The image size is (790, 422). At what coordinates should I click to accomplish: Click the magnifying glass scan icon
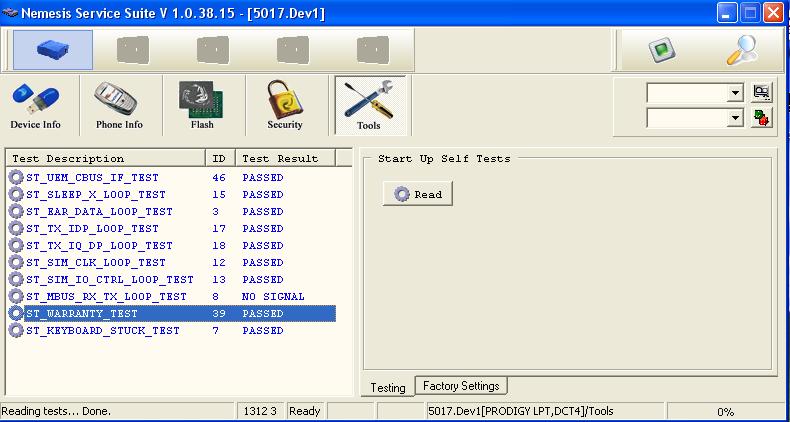coord(742,50)
